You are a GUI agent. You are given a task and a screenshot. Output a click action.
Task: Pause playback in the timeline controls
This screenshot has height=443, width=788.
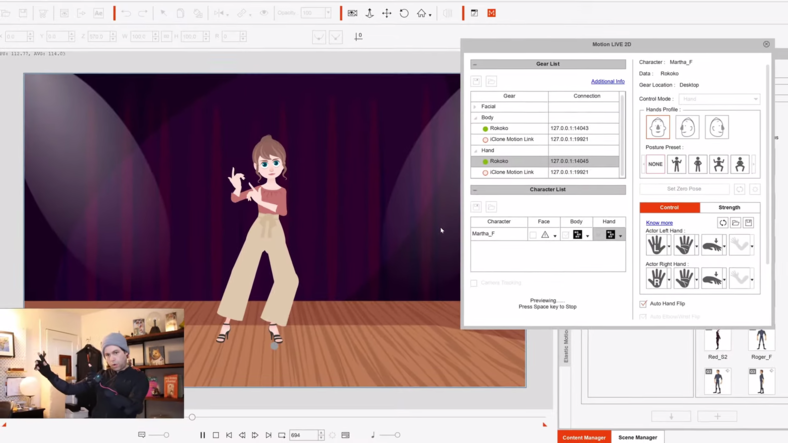[202, 435]
